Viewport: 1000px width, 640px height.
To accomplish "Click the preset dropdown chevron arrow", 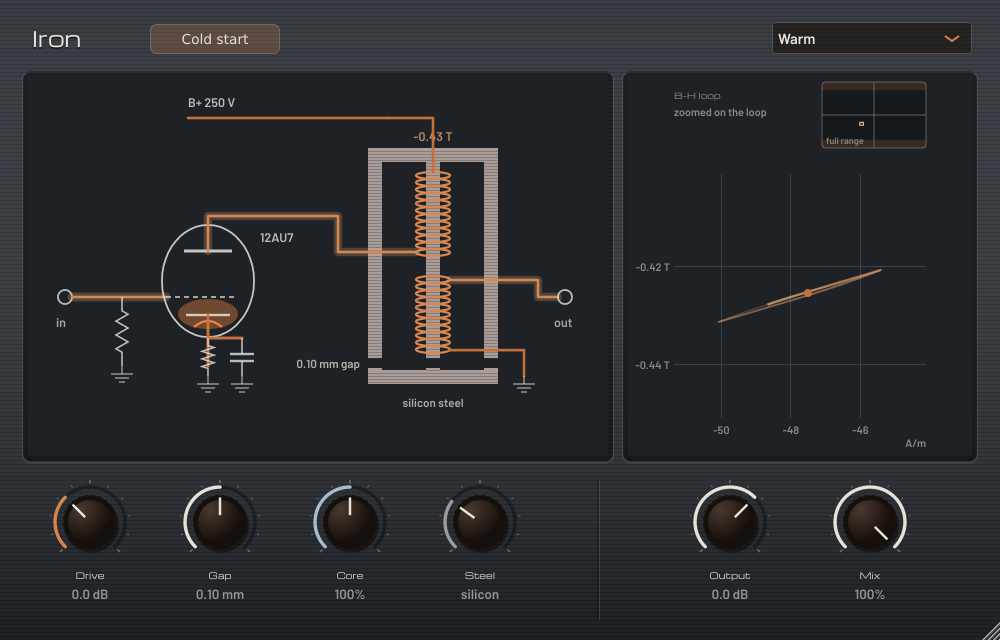I will [952, 39].
